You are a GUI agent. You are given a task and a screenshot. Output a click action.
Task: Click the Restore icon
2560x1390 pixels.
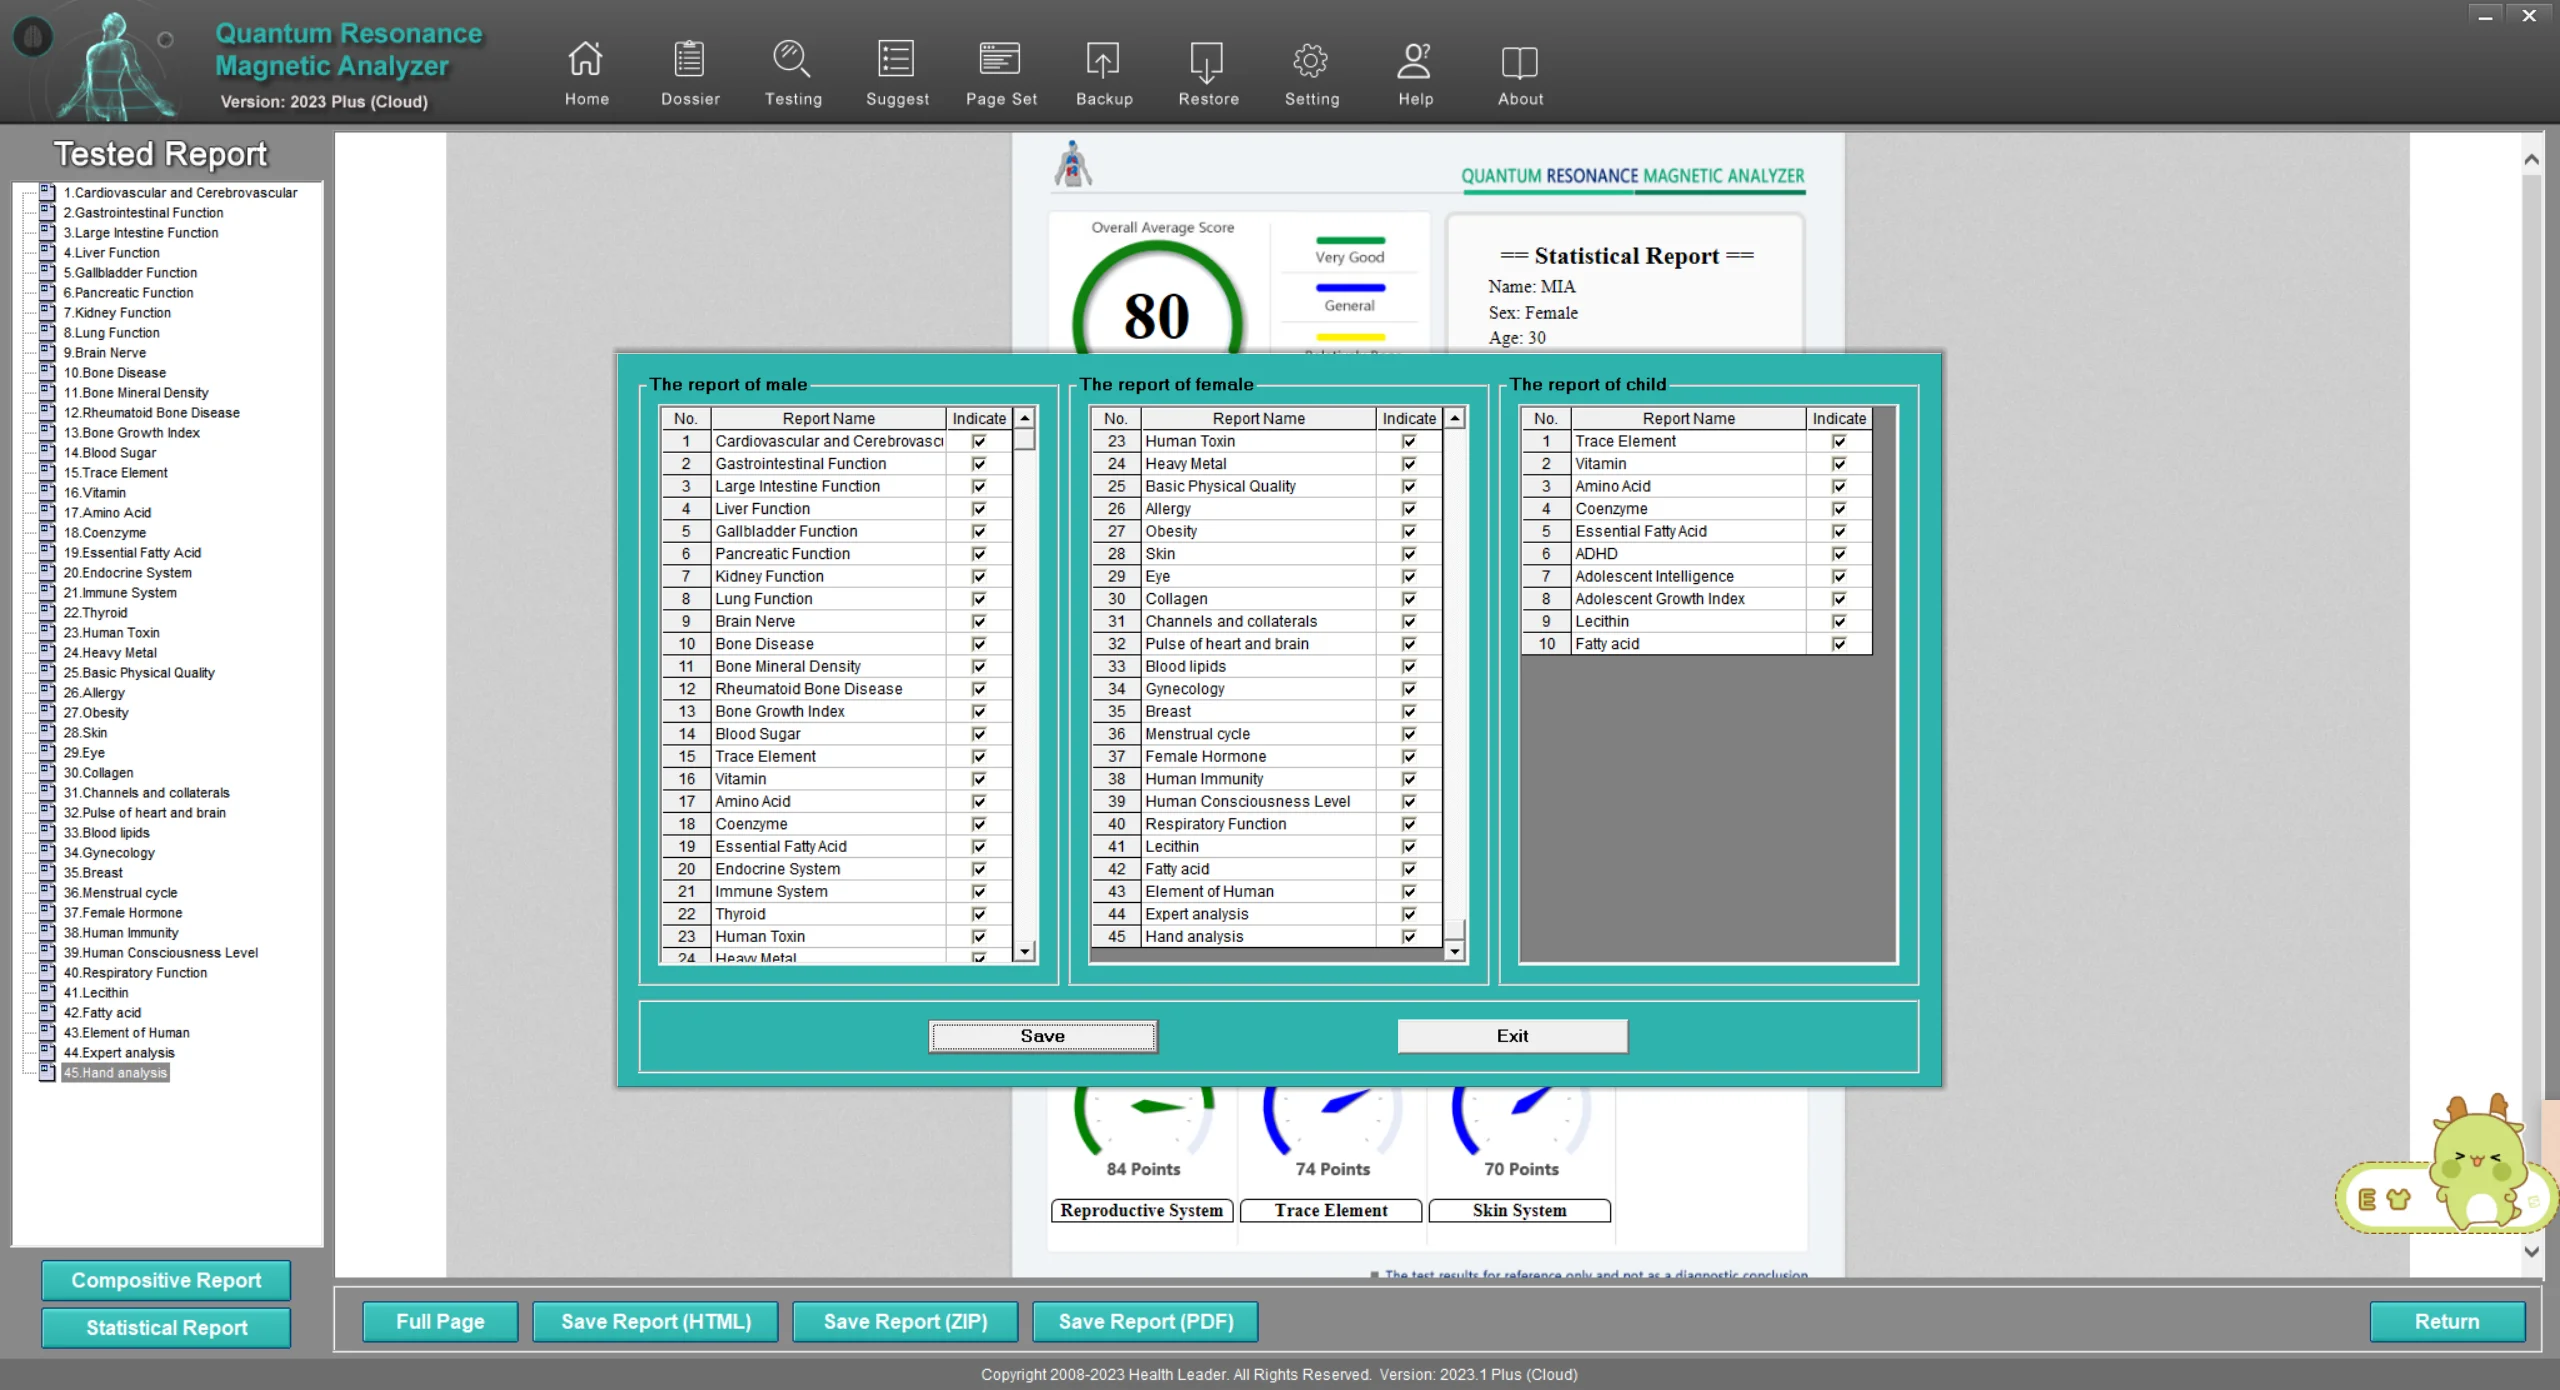pyautogui.click(x=1207, y=60)
